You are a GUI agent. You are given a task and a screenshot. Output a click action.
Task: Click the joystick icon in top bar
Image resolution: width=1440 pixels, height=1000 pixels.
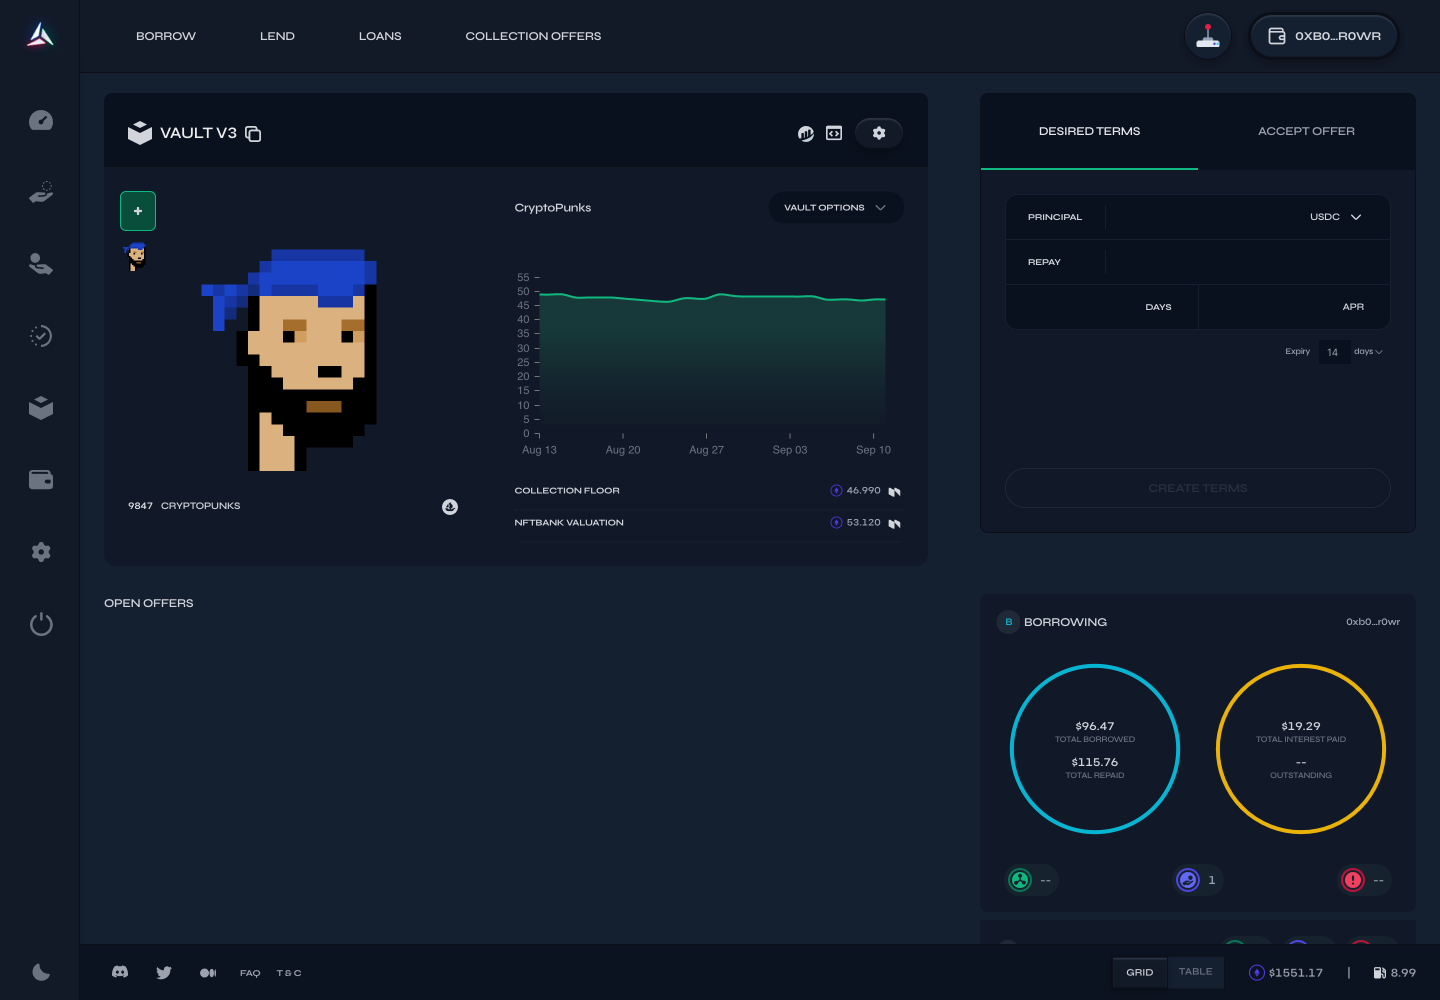coord(1208,36)
